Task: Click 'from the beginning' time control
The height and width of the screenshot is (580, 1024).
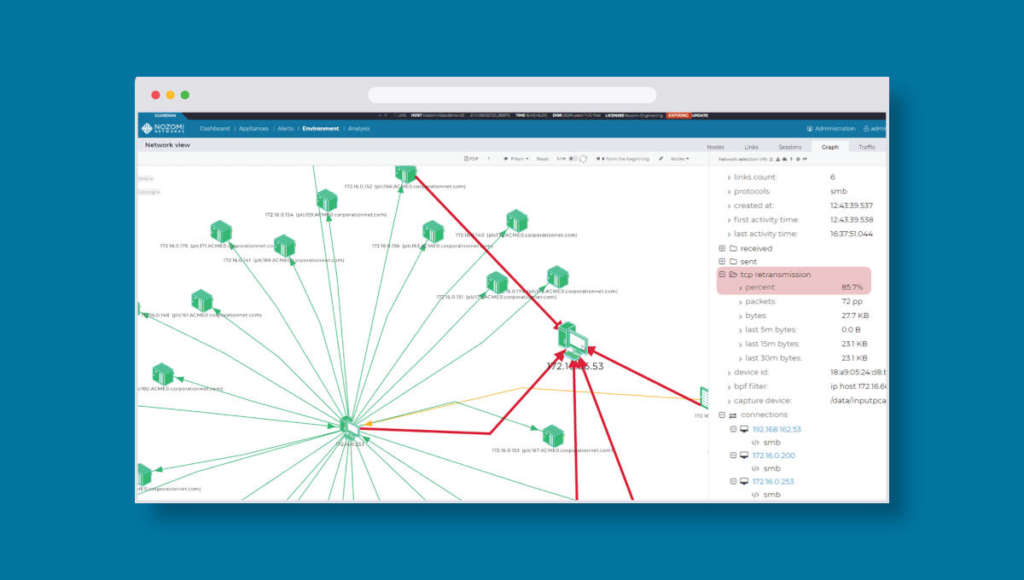Action: pos(624,159)
